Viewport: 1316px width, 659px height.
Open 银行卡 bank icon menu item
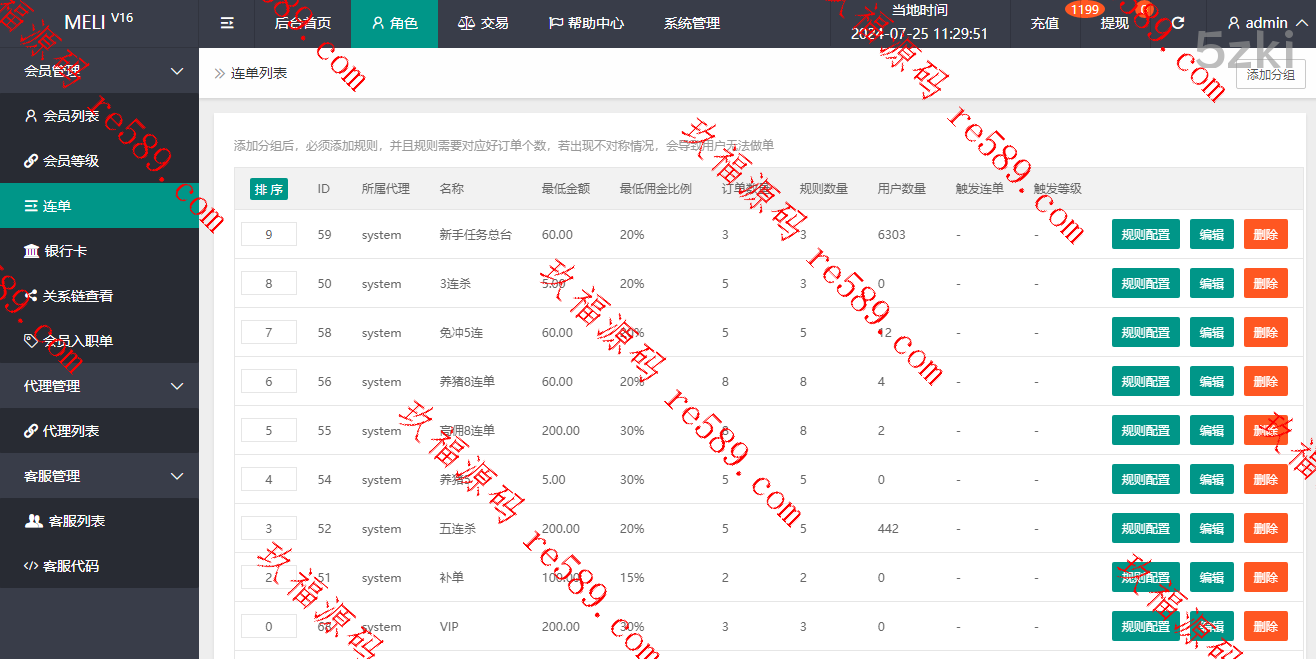[x=31, y=251]
